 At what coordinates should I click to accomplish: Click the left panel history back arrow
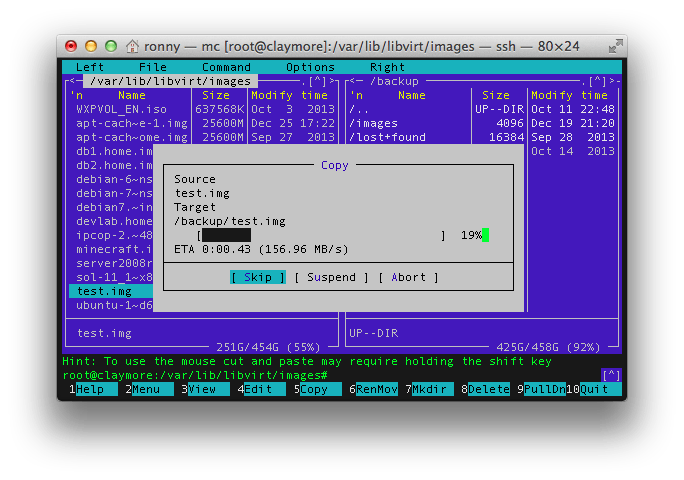coord(73,81)
